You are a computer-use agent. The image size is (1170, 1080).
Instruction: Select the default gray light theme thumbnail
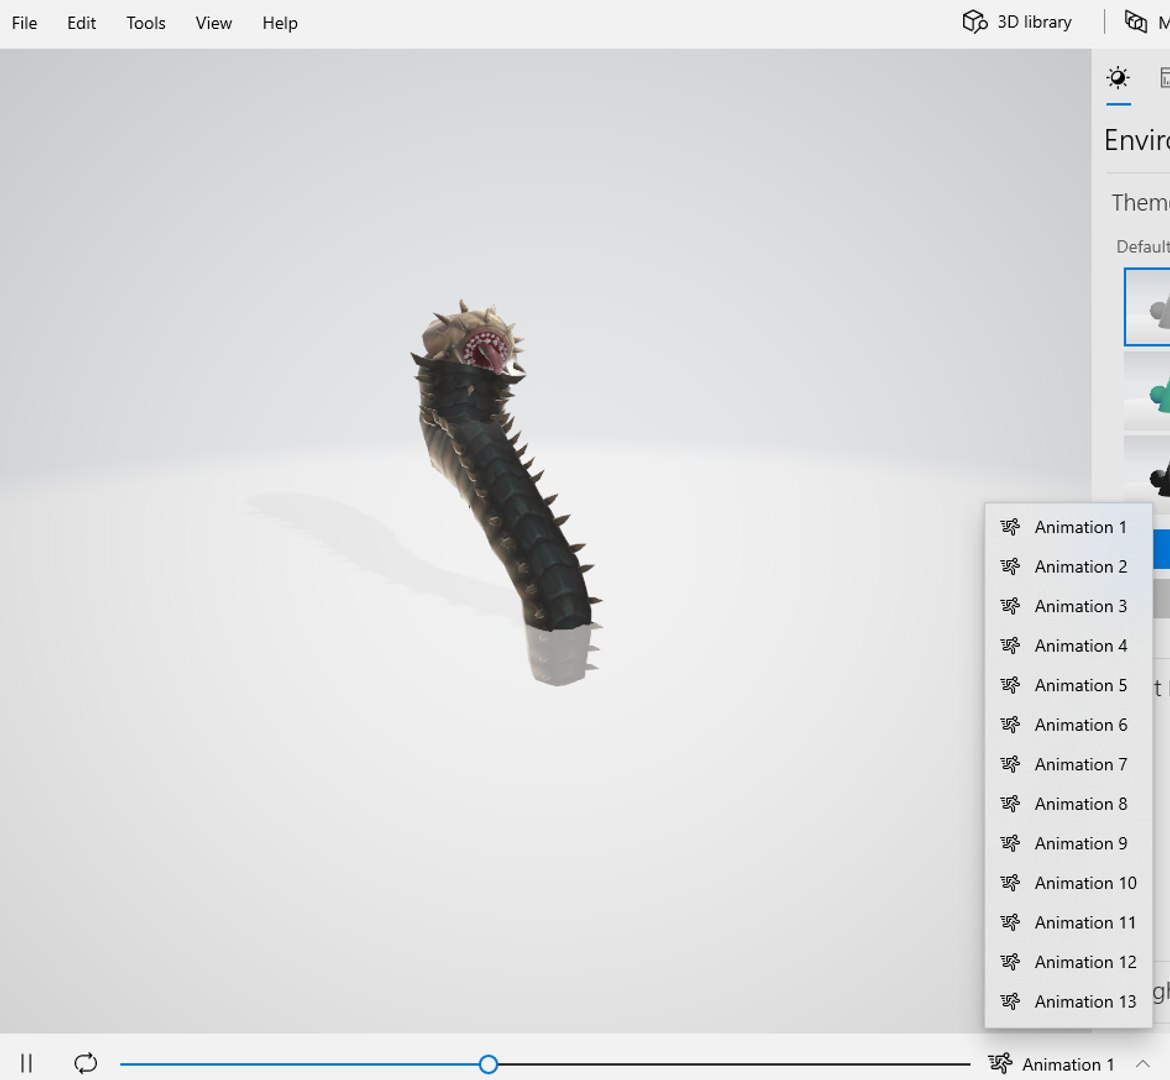point(1147,307)
